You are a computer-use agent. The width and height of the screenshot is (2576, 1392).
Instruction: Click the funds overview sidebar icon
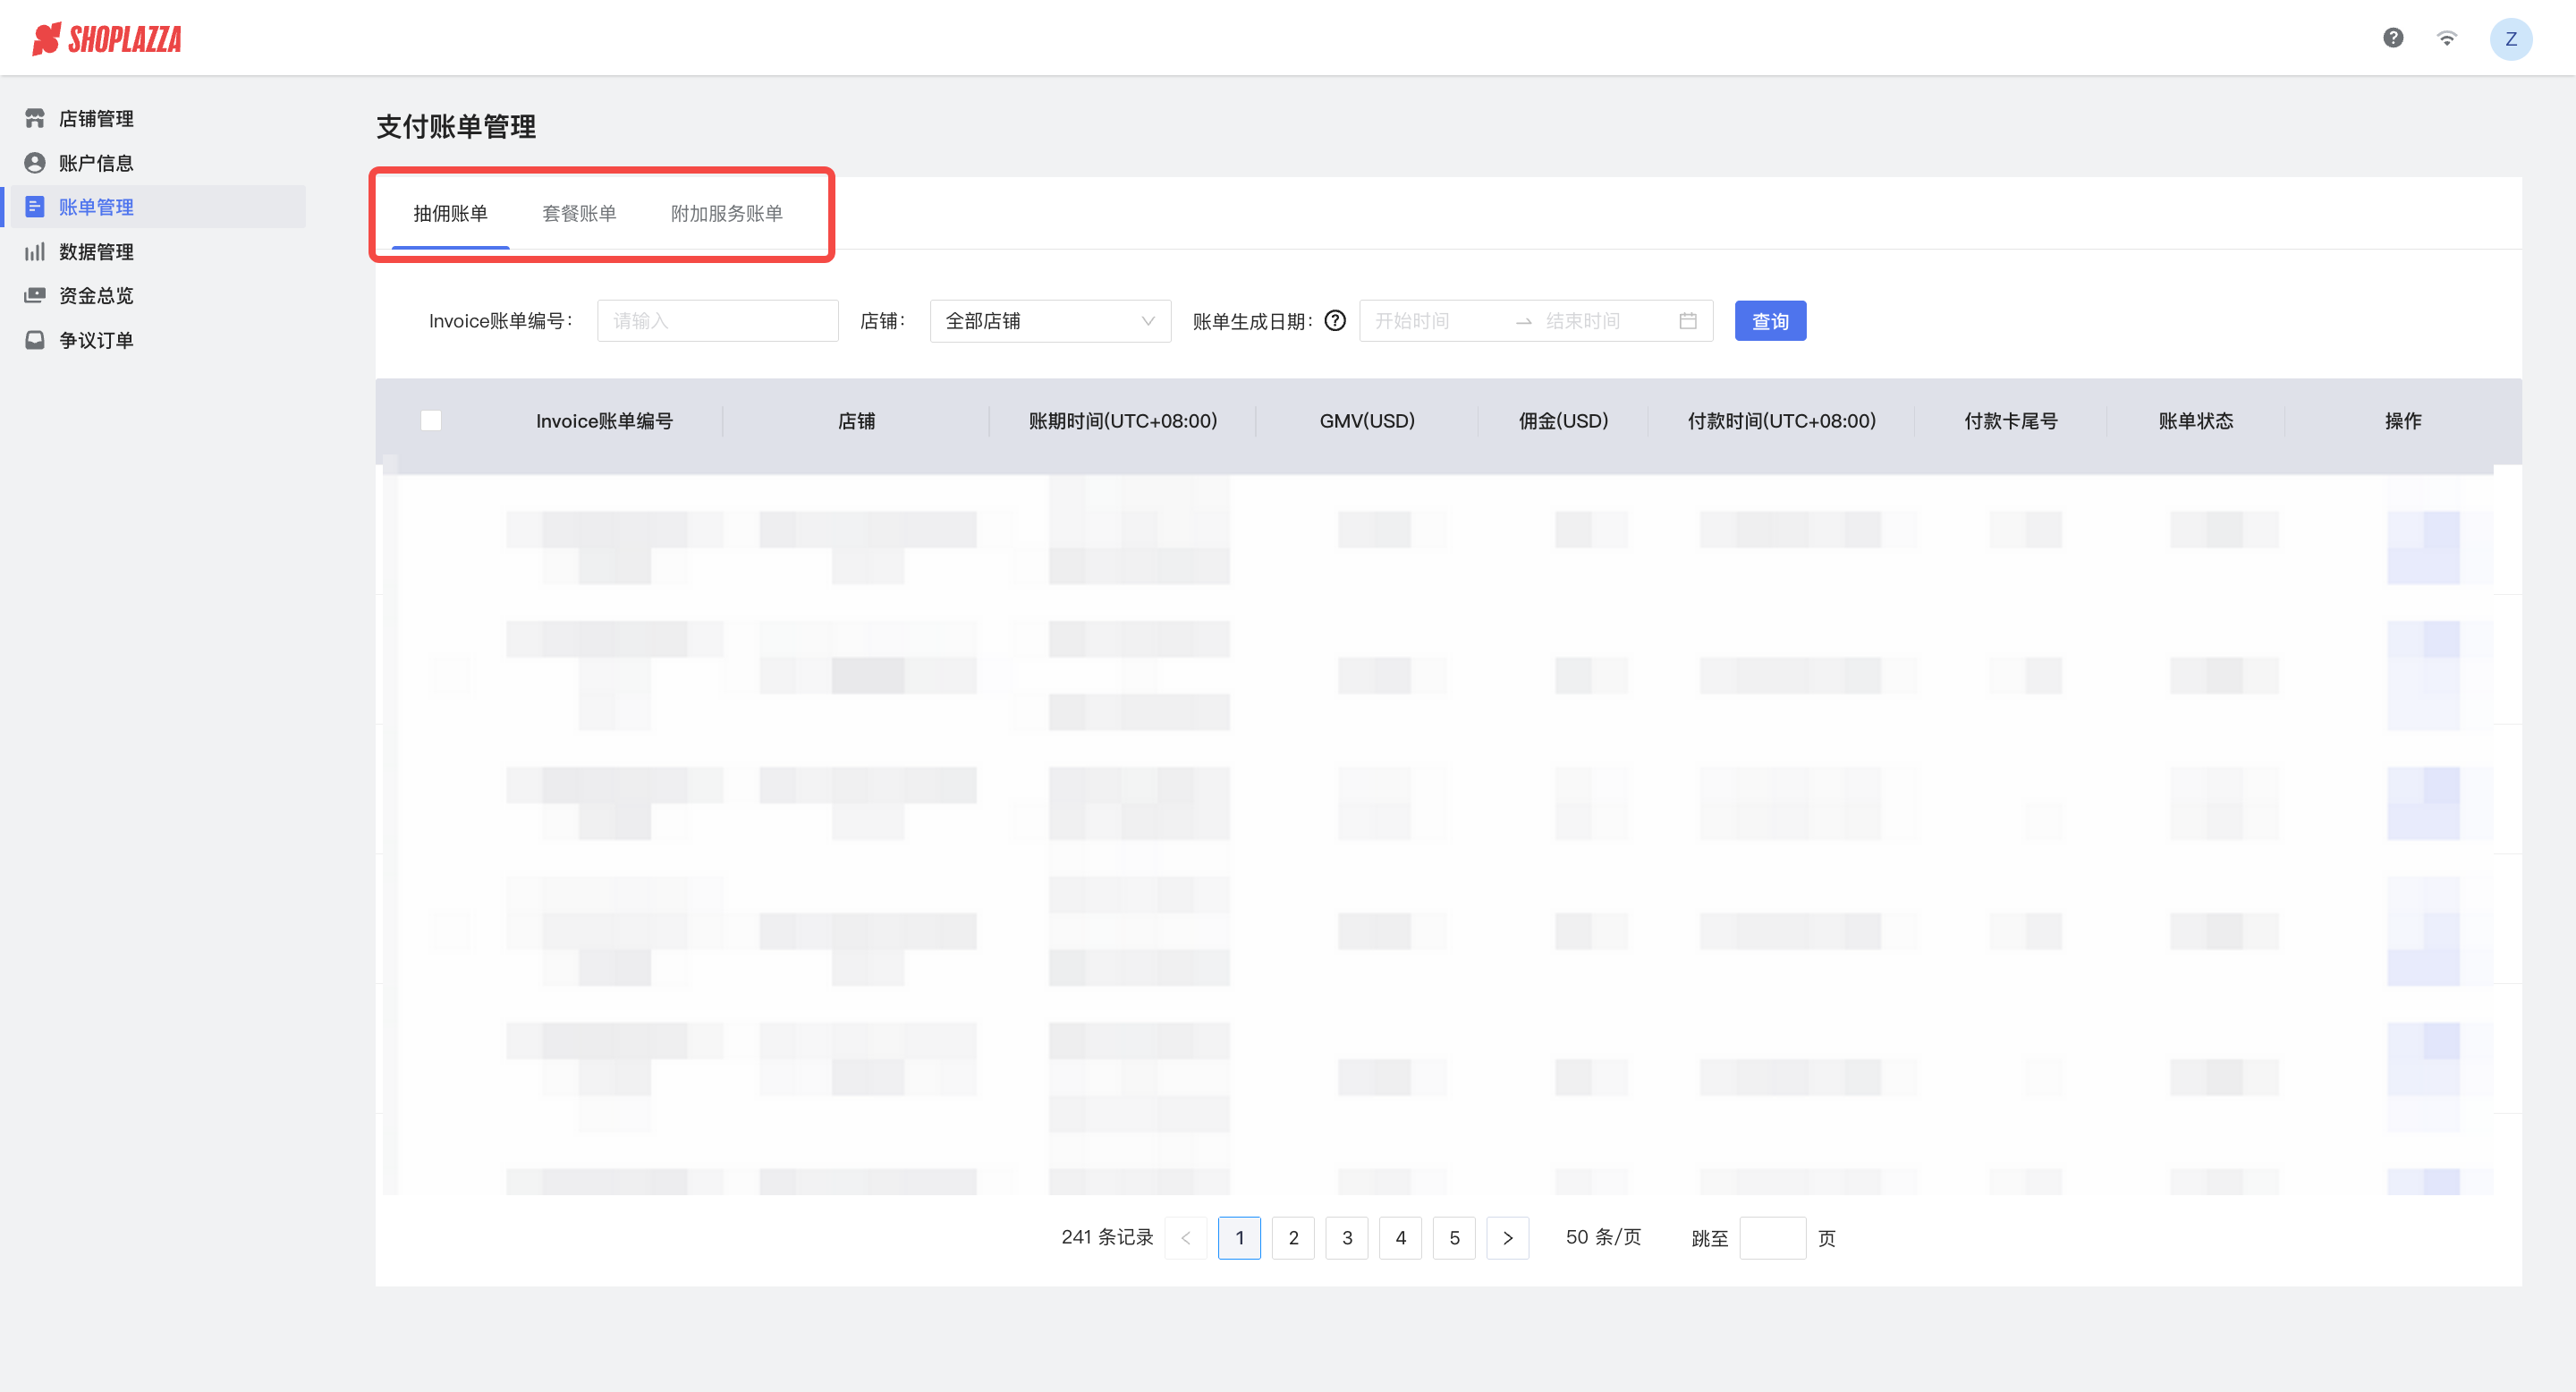[x=35, y=296]
